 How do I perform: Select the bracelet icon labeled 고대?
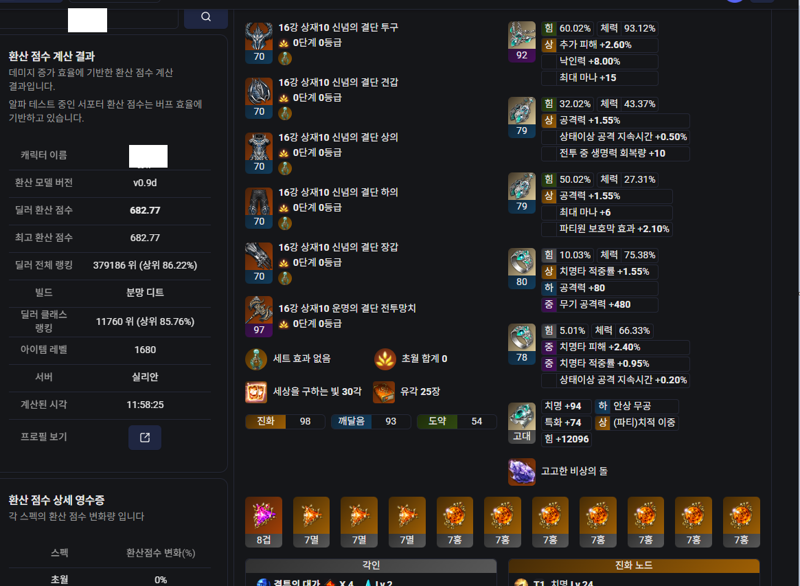(x=521, y=416)
